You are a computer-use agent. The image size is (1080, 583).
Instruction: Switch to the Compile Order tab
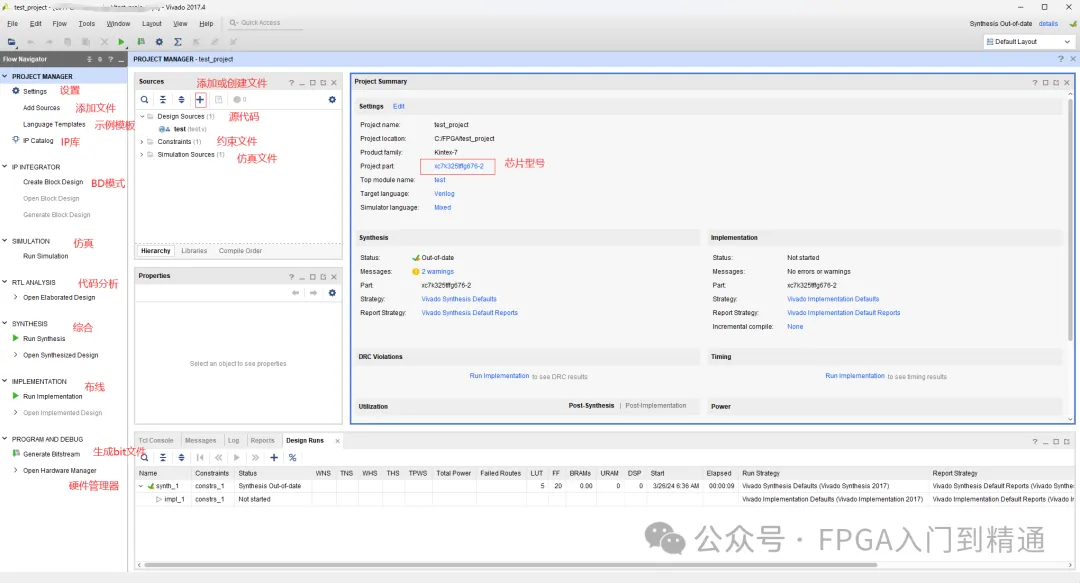tap(240, 251)
